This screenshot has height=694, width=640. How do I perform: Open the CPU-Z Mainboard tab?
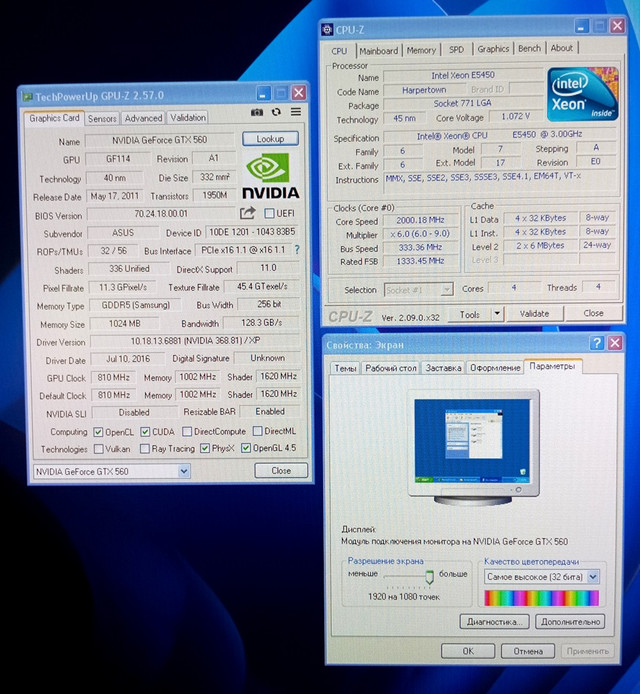[379, 51]
